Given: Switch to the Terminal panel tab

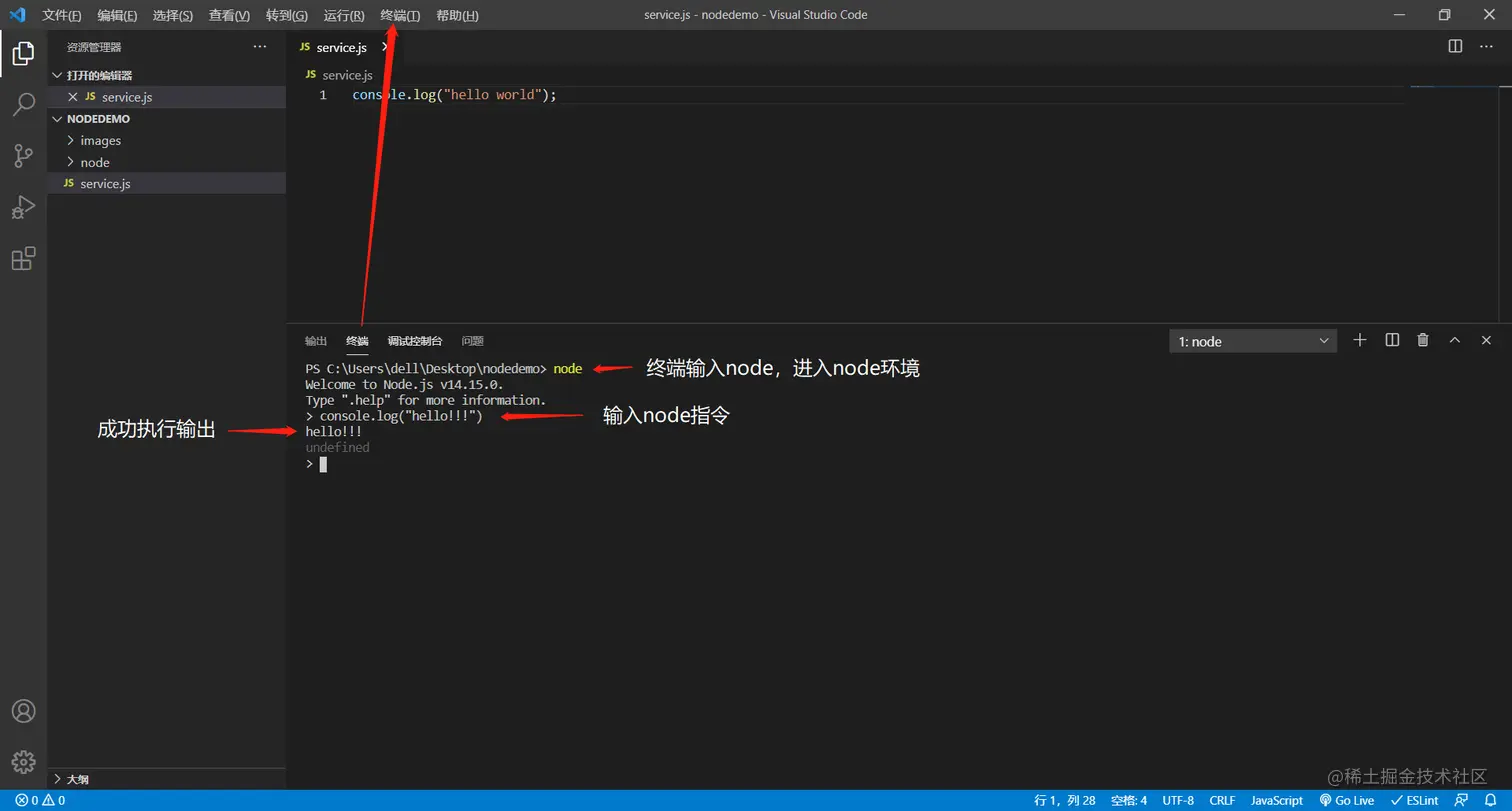Looking at the screenshot, I should [x=357, y=341].
